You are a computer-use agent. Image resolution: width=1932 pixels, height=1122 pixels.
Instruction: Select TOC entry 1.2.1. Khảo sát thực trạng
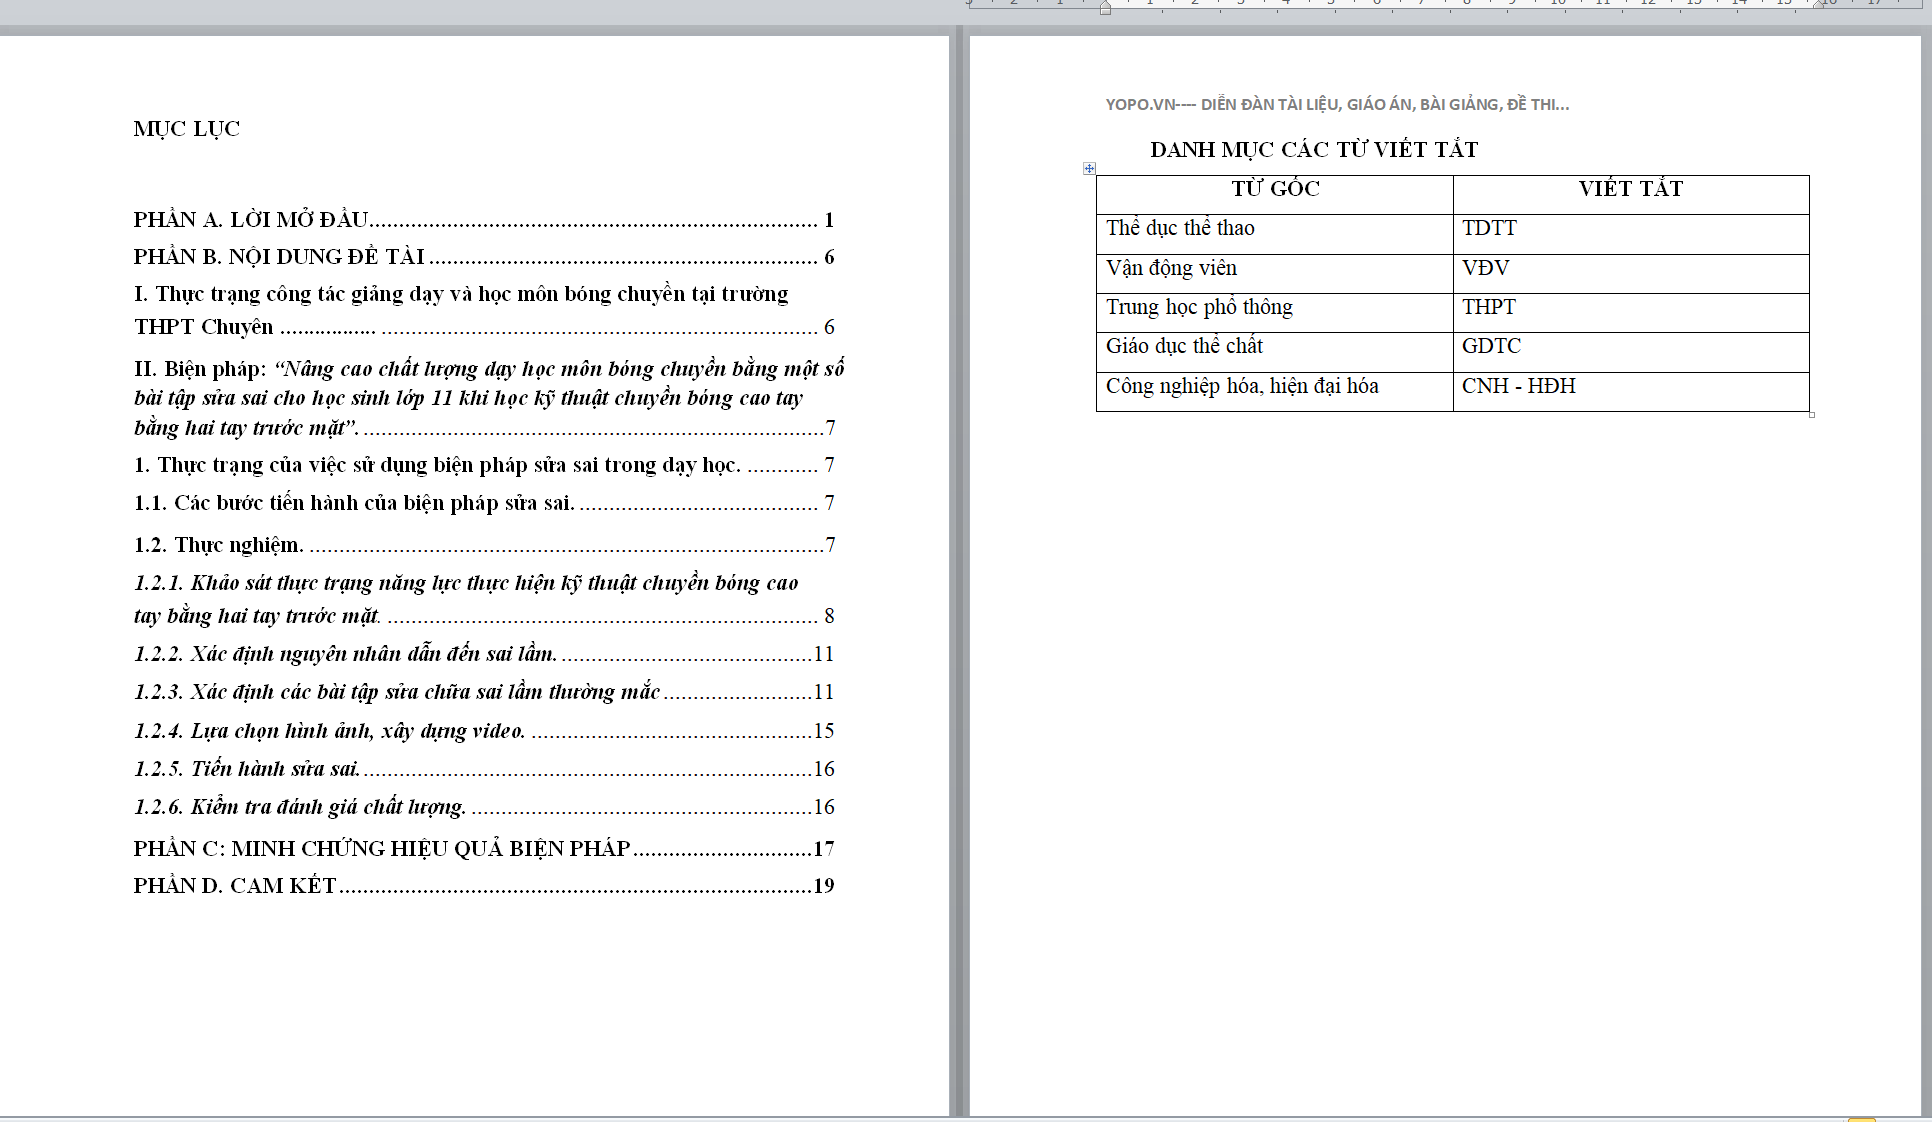coord(484,599)
